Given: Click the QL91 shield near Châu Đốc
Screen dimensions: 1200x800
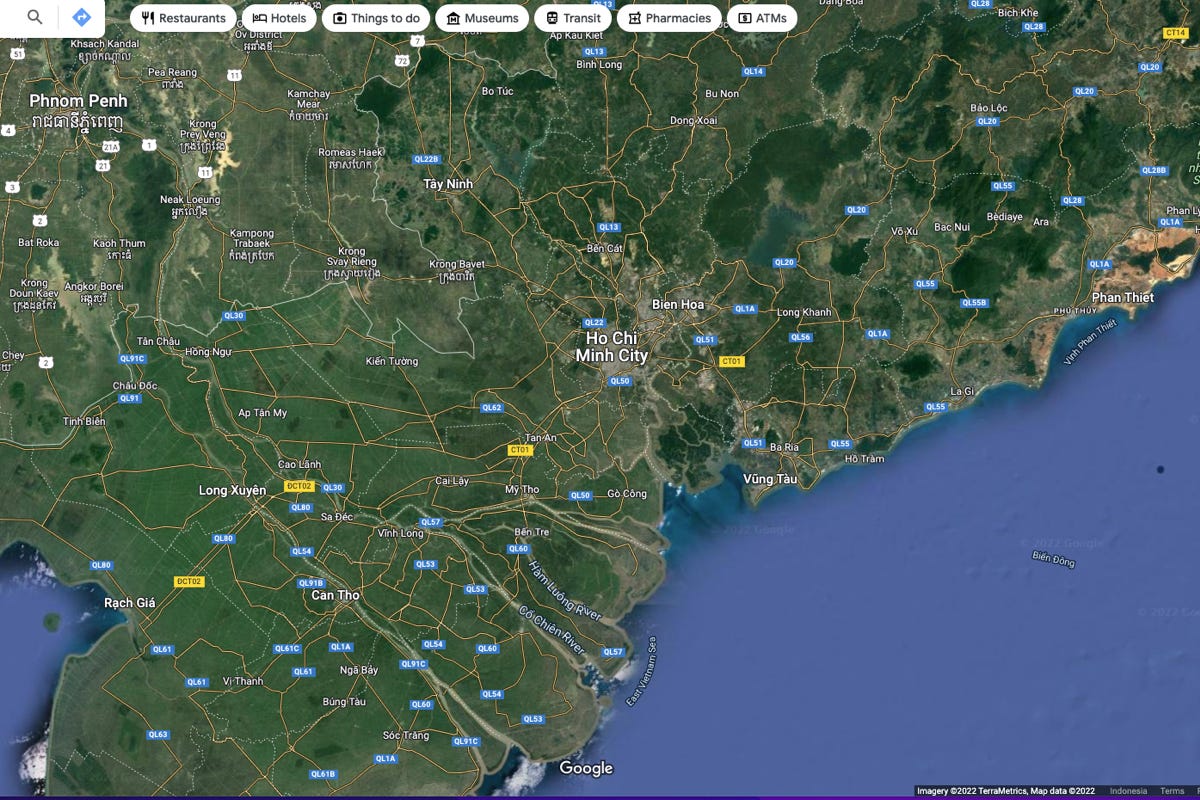Looking at the screenshot, I should click(x=130, y=398).
